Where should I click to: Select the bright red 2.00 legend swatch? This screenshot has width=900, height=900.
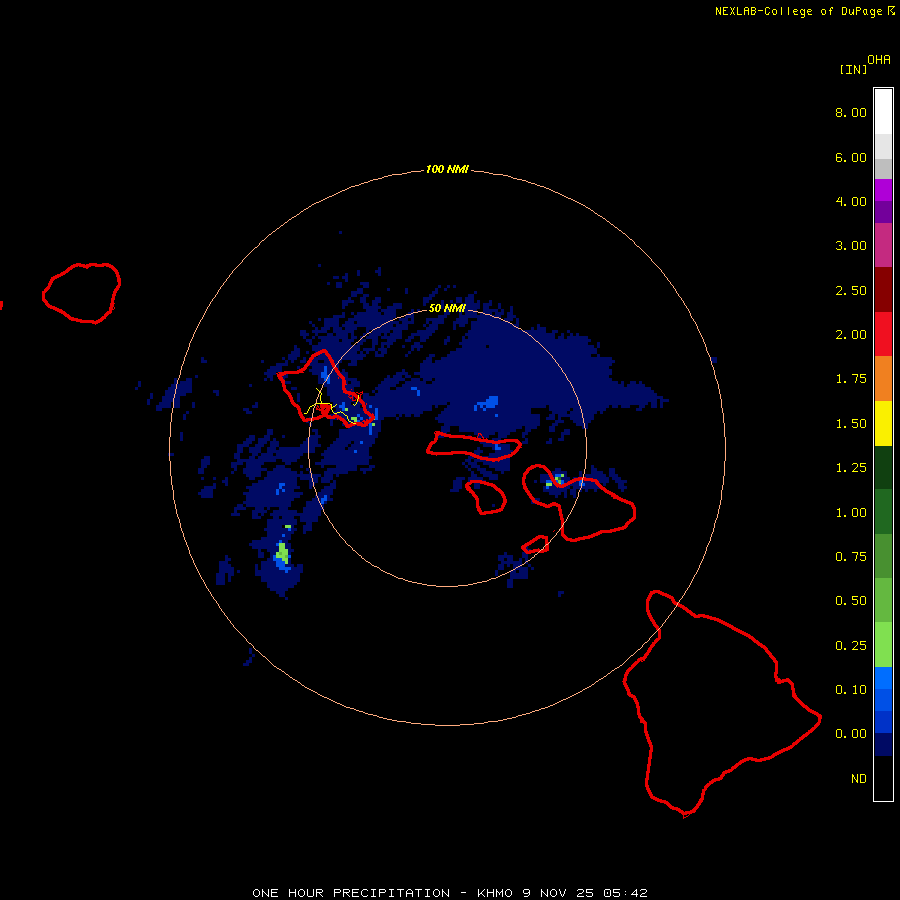(883, 334)
